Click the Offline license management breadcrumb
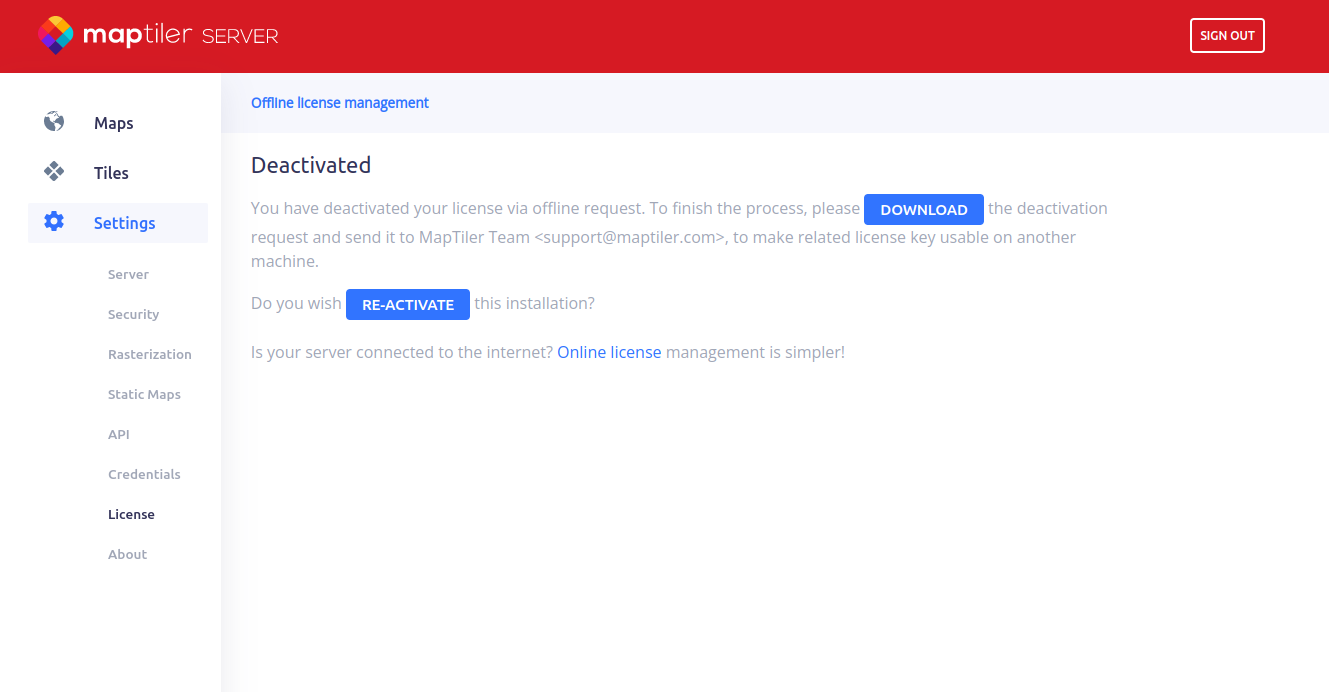The image size is (1329, 692). (x=339, y=103)
